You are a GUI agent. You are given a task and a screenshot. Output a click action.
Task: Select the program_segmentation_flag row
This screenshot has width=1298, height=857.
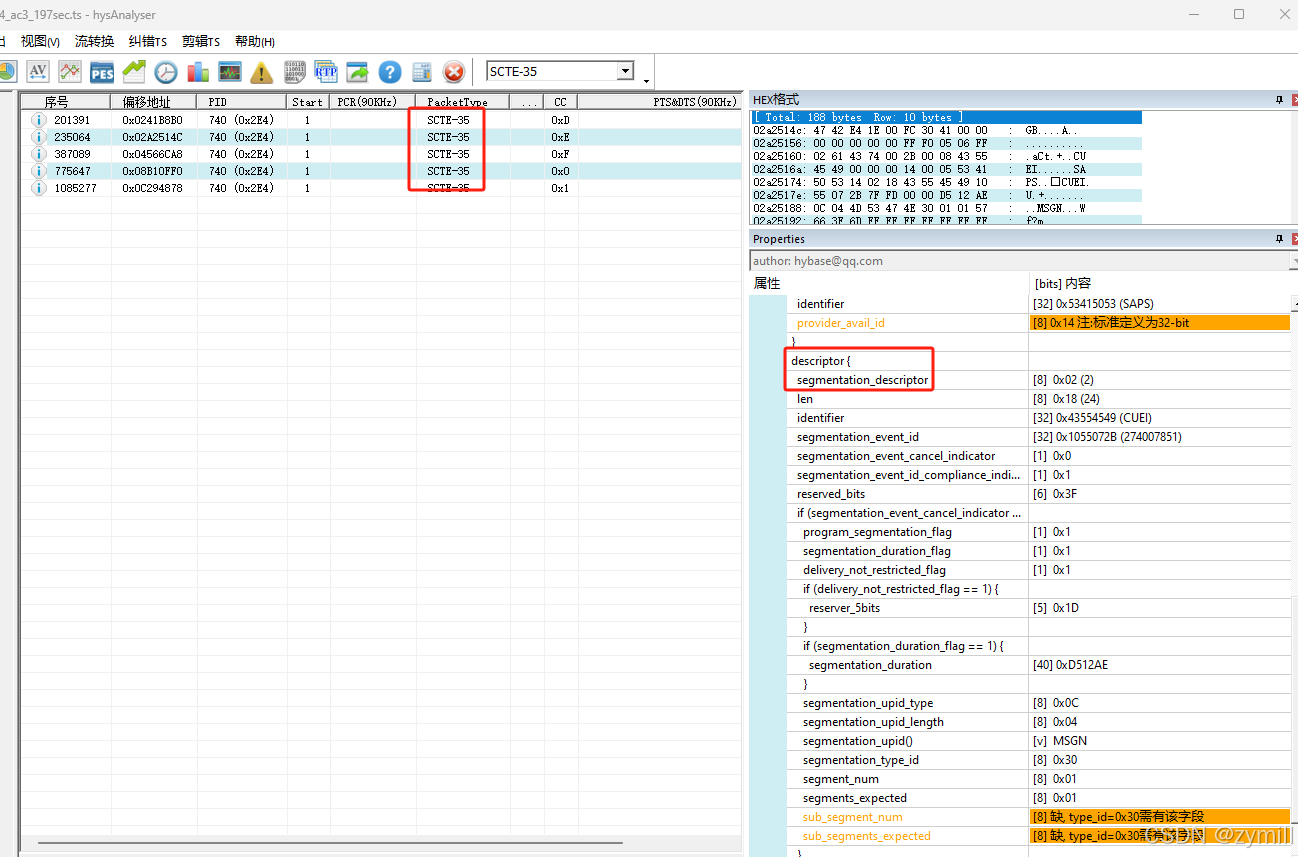click(x=1039, y=532)
